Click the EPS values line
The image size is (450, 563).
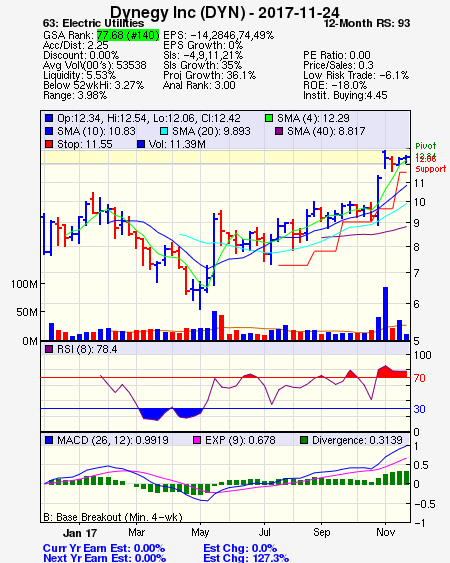(x=218, y=35)
